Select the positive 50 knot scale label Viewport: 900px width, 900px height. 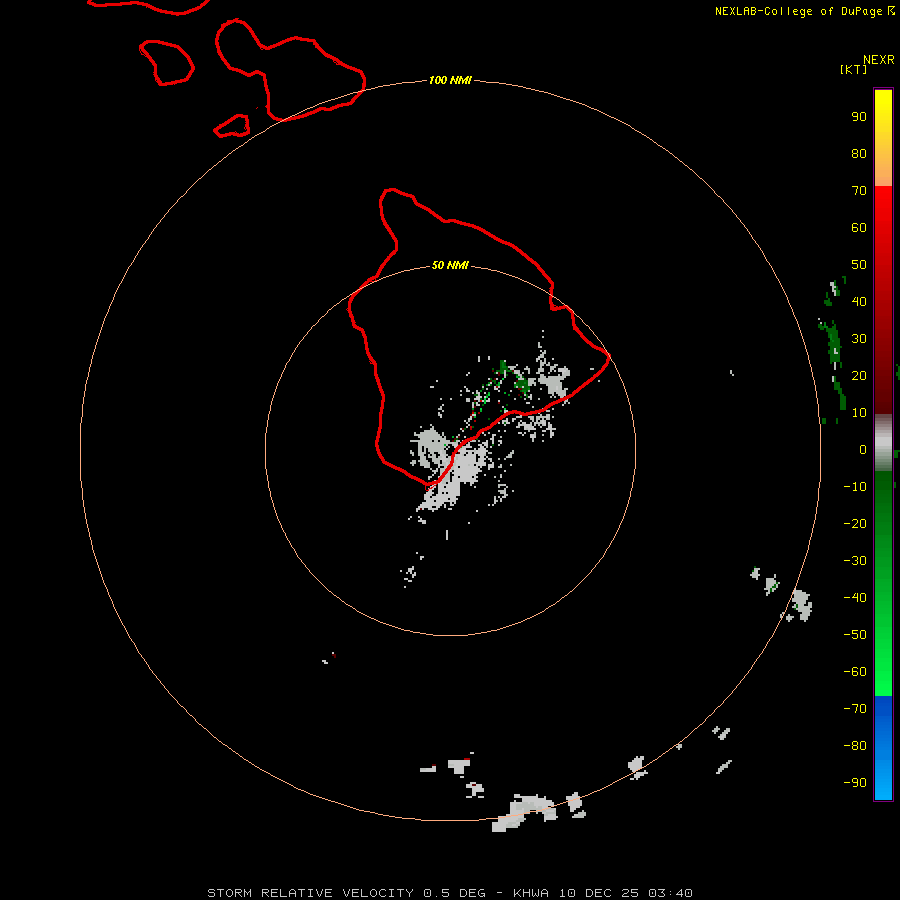(859, 265)
